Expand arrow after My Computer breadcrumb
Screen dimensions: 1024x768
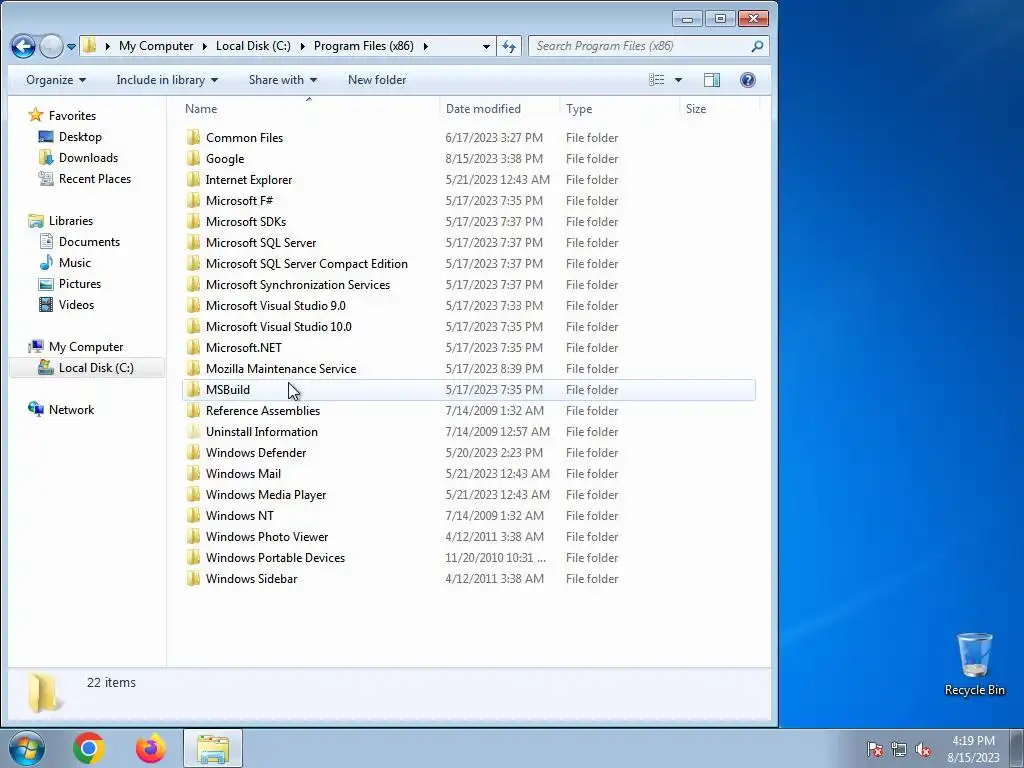[204, 46]
